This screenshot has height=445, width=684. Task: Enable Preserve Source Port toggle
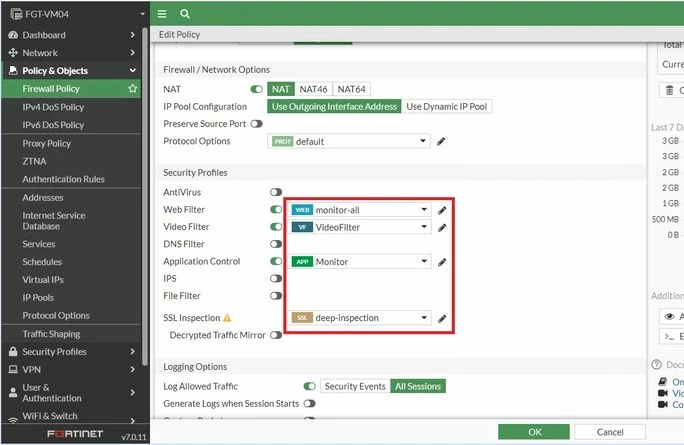pyautogui.click(x=256, y=124)
